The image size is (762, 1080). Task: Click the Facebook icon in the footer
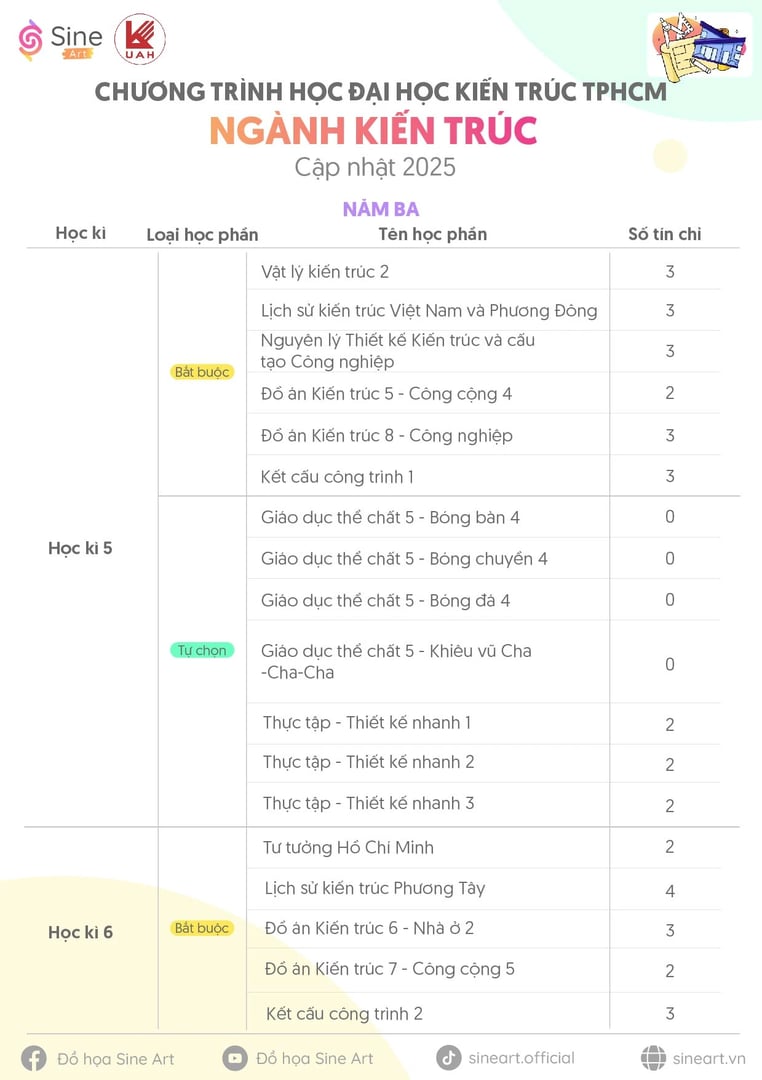[x=34, y=1059]
